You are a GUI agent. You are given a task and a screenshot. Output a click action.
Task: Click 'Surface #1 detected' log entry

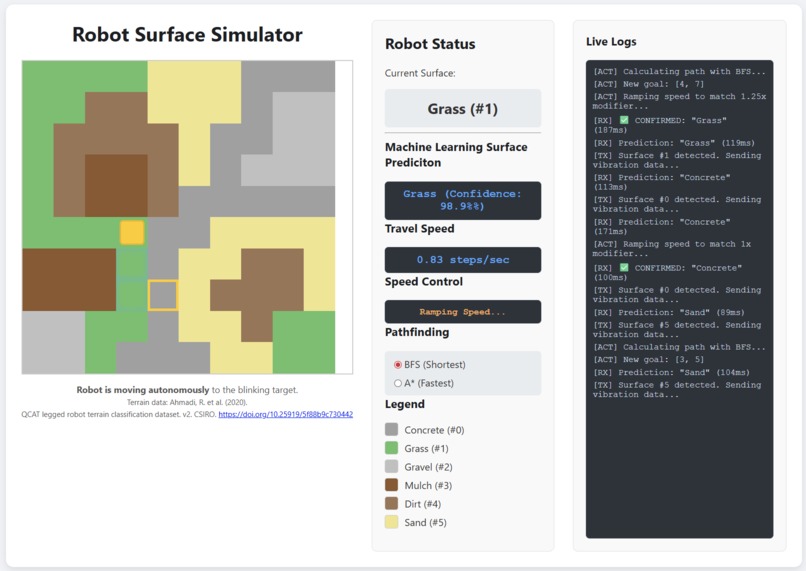point(677,160)
